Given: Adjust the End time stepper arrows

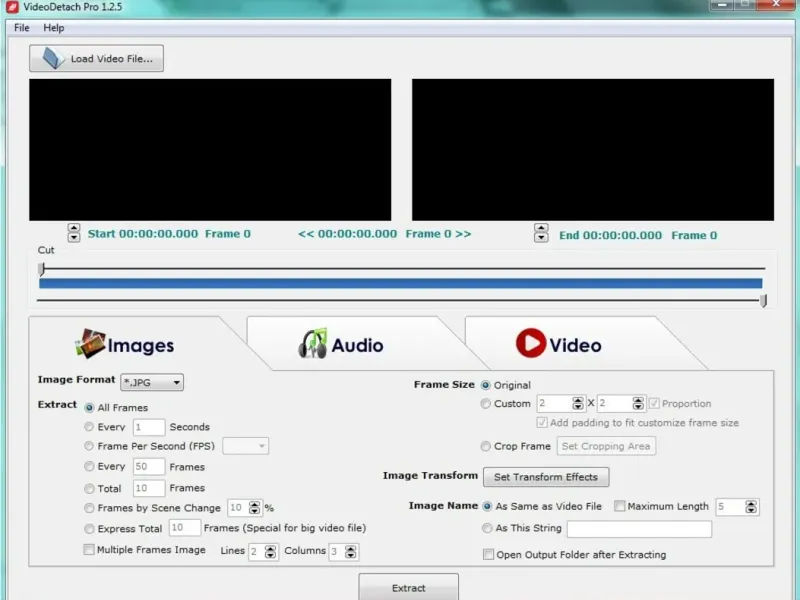Looking at the screenshot, I should point(541,233).
